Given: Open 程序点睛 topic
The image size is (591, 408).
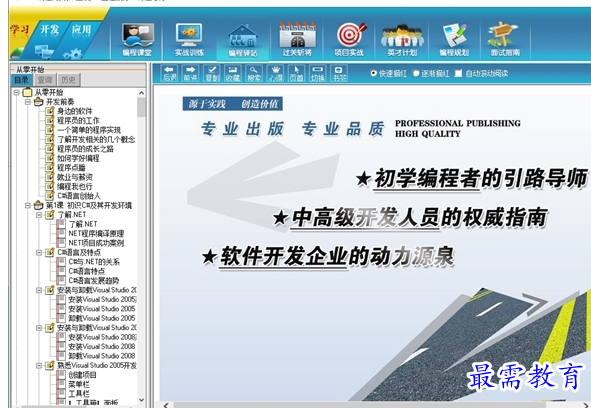Looking at the screenshot, I should tap(71, 167).
